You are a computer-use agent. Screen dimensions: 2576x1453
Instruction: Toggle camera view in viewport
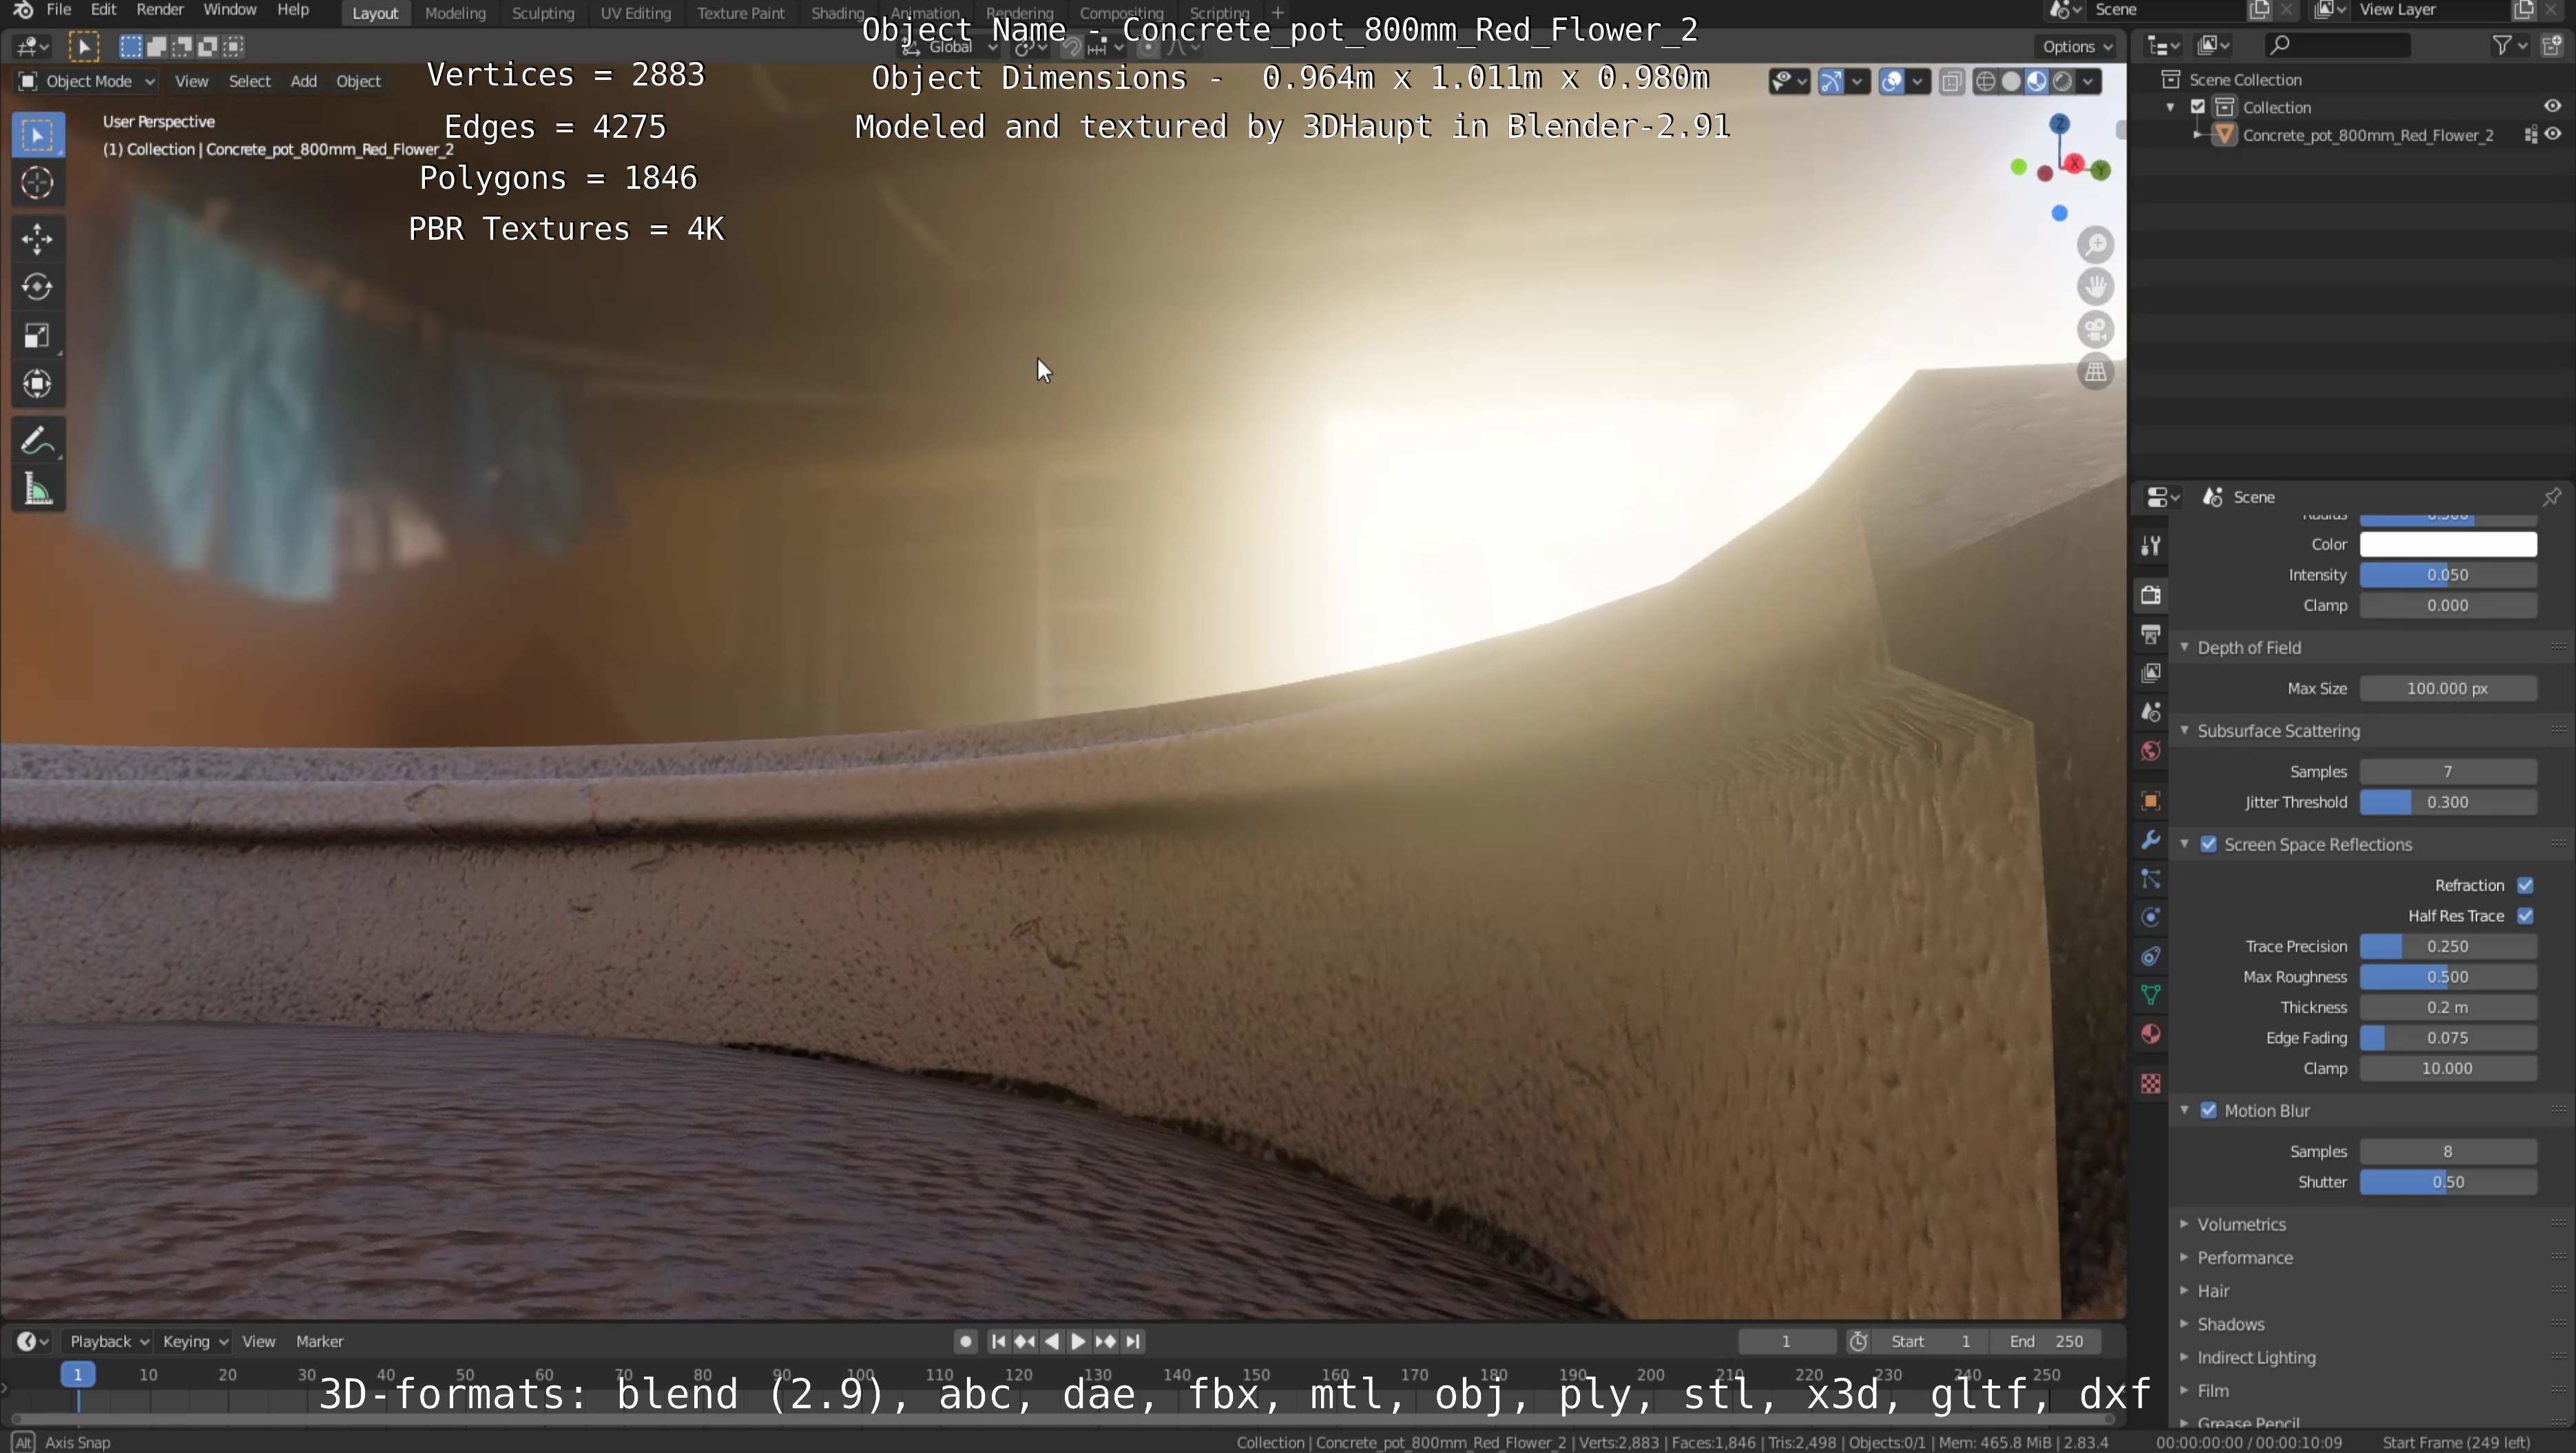point(2095,329)
